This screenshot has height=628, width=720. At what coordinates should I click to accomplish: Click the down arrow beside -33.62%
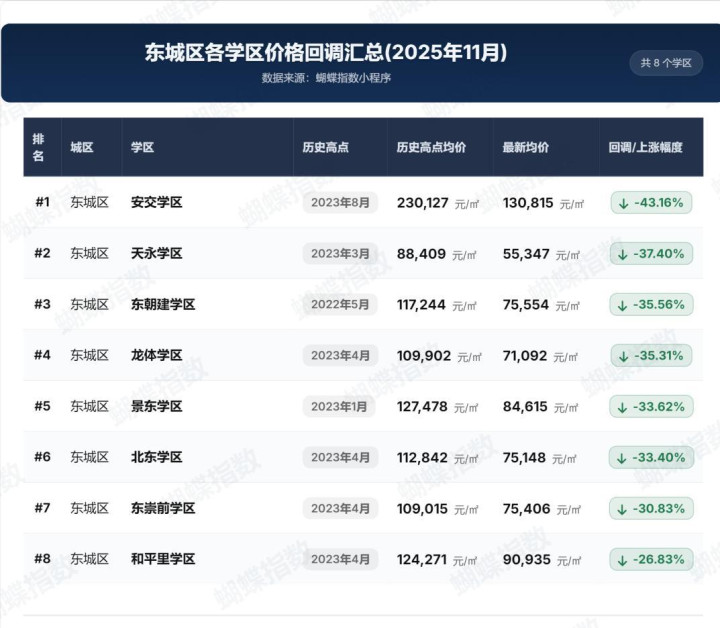pos(623,407)
